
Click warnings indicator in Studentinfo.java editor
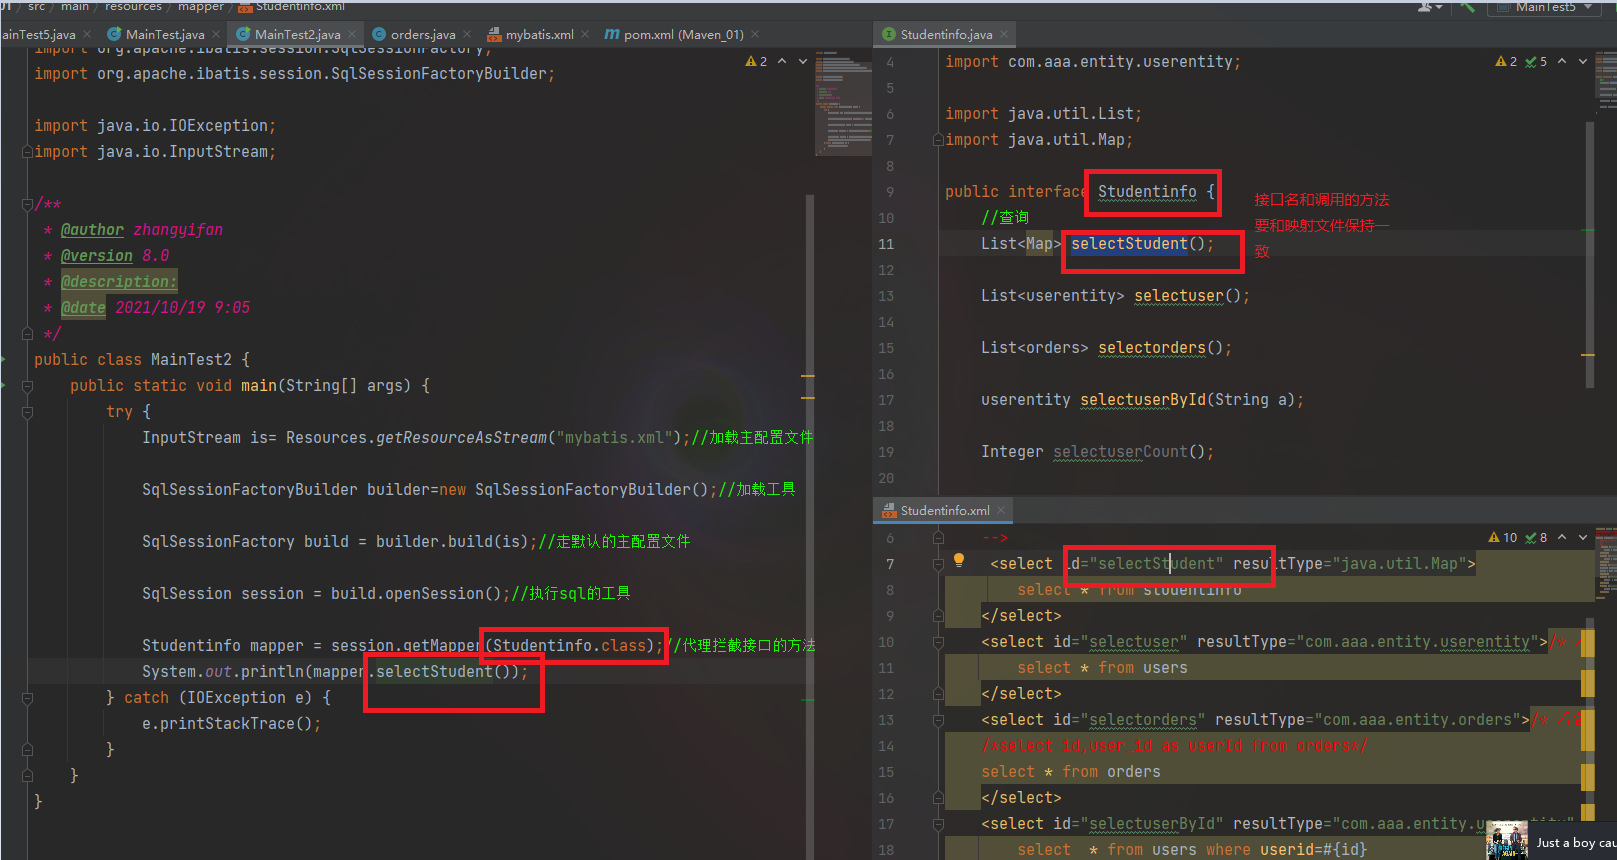coord(1506,62)
